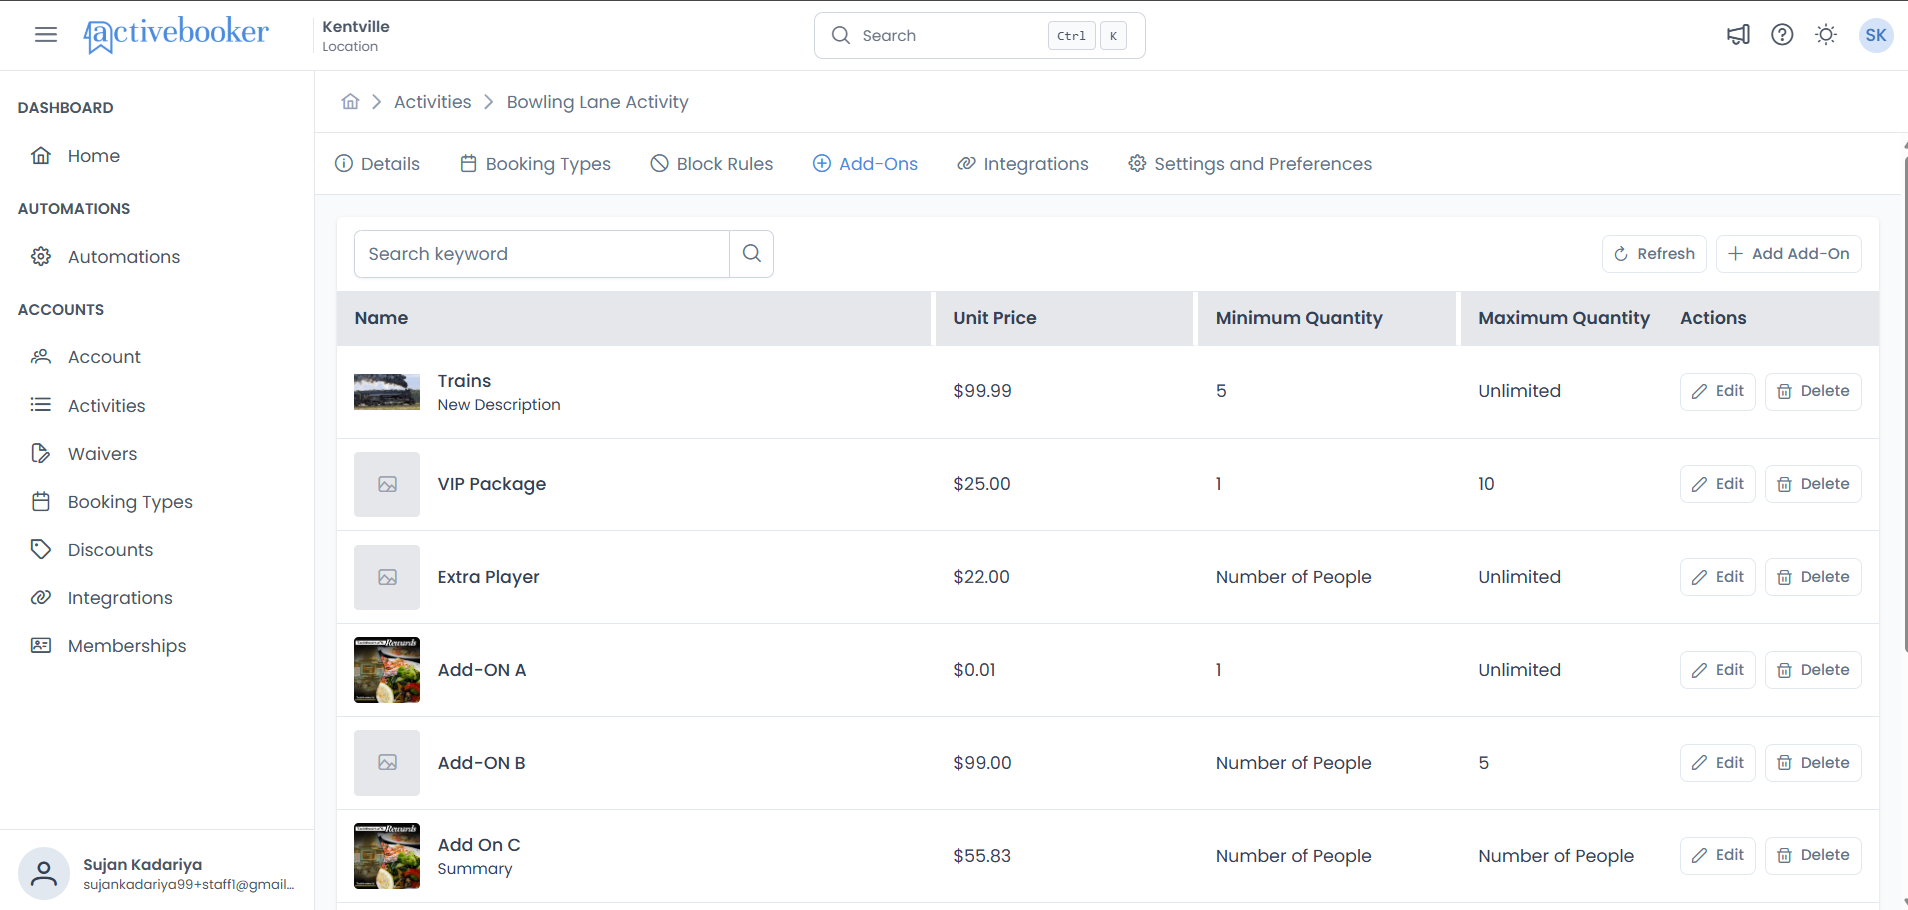Edit the Add-ON B add-on

coord(1718,763)
